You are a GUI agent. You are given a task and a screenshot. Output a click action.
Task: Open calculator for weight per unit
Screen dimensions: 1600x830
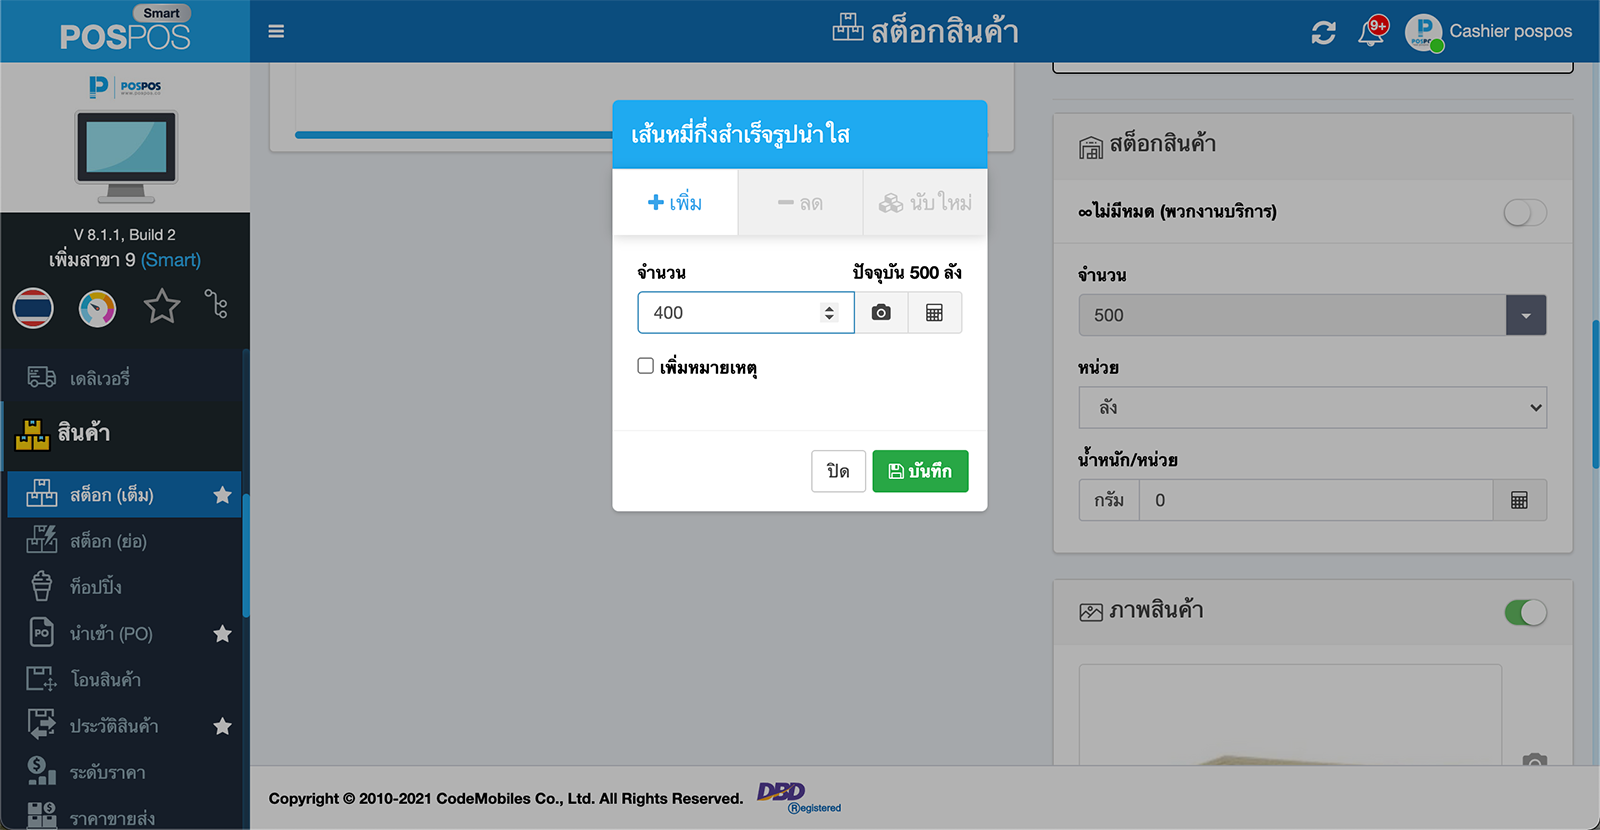pyautogui.click(x=1519, y=500)
